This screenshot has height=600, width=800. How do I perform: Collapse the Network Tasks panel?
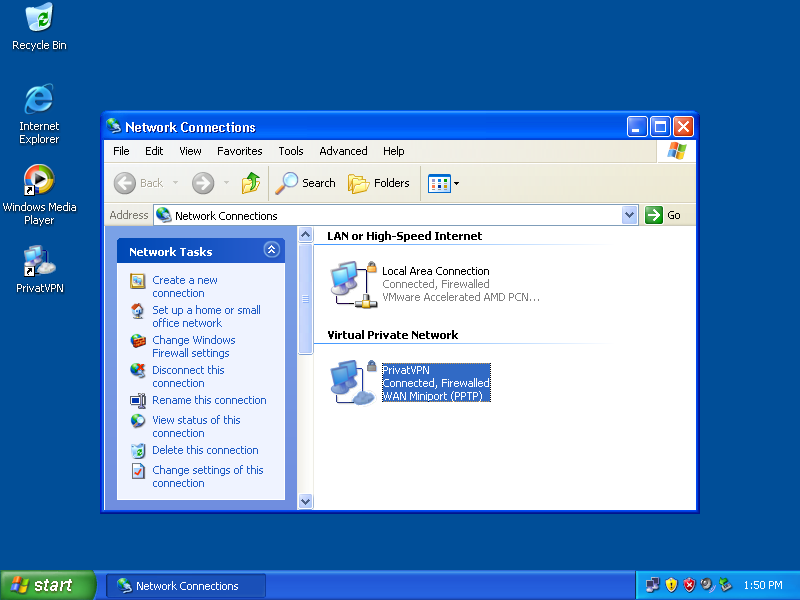pyautogui.click(x=271, y=251)
